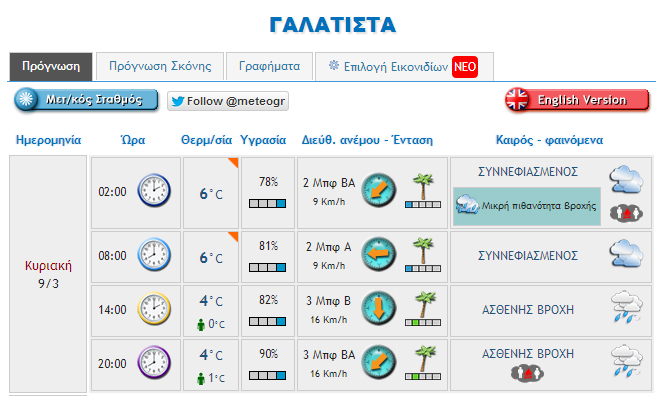The image size is (664, 396).
Task: Click the northeast wind compass at 02:00
Action: click(x=379, y=190)
